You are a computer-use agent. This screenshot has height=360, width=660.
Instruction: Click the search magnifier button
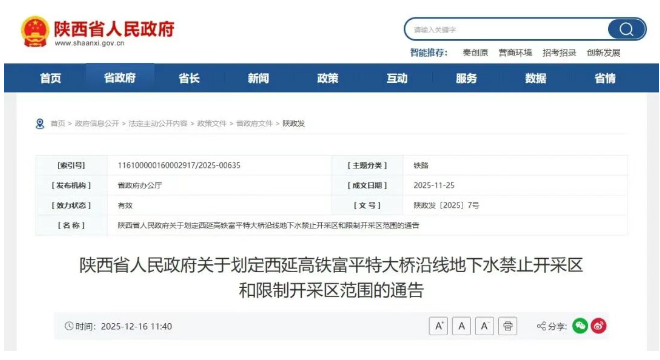click(x=626, y=29)
